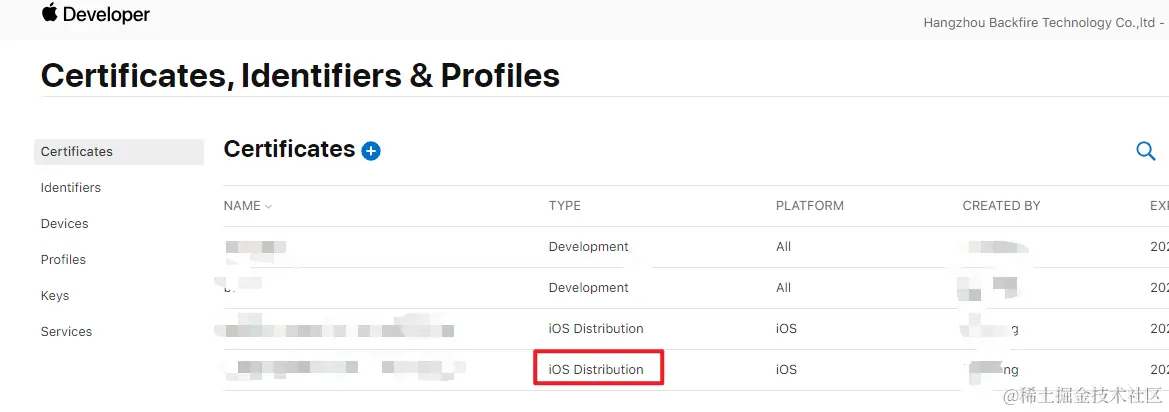Select Certificates in the sidebar

[x=119, y=152]
